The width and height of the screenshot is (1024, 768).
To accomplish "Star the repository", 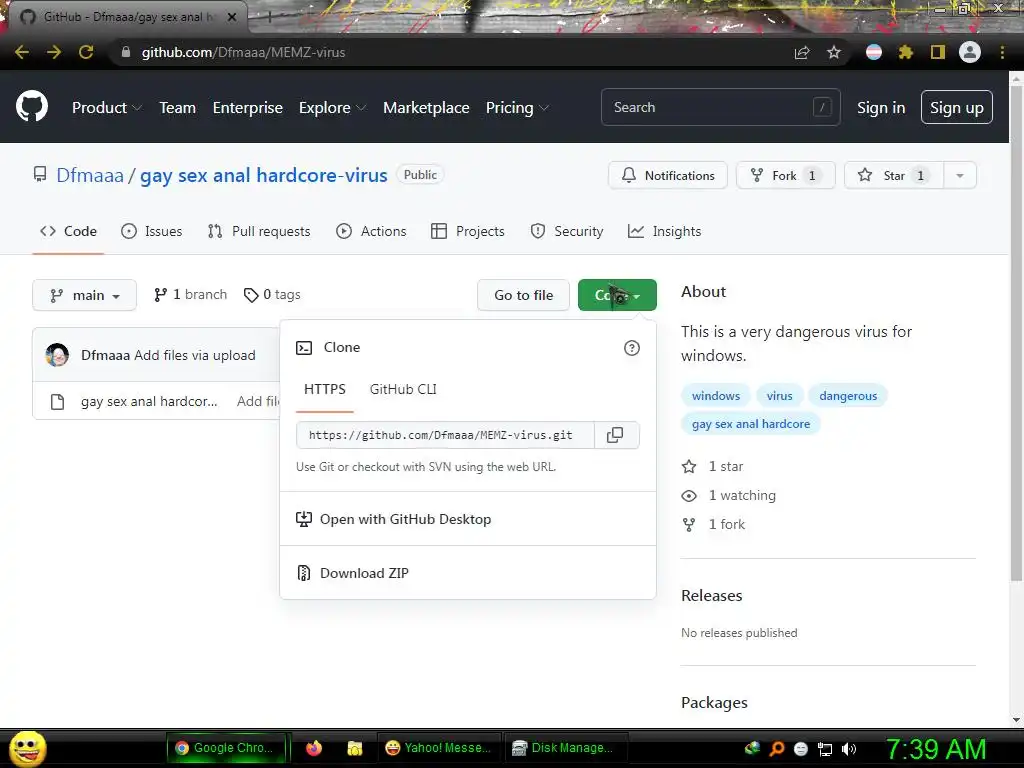I will 893,175.
